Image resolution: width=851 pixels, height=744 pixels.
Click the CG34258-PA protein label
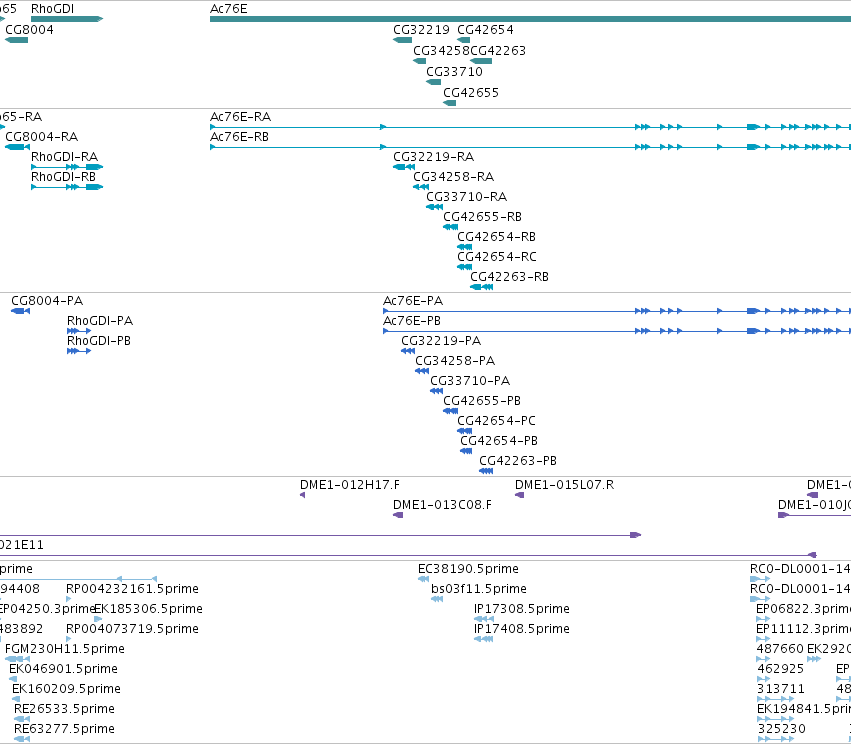tap(455, 361)
